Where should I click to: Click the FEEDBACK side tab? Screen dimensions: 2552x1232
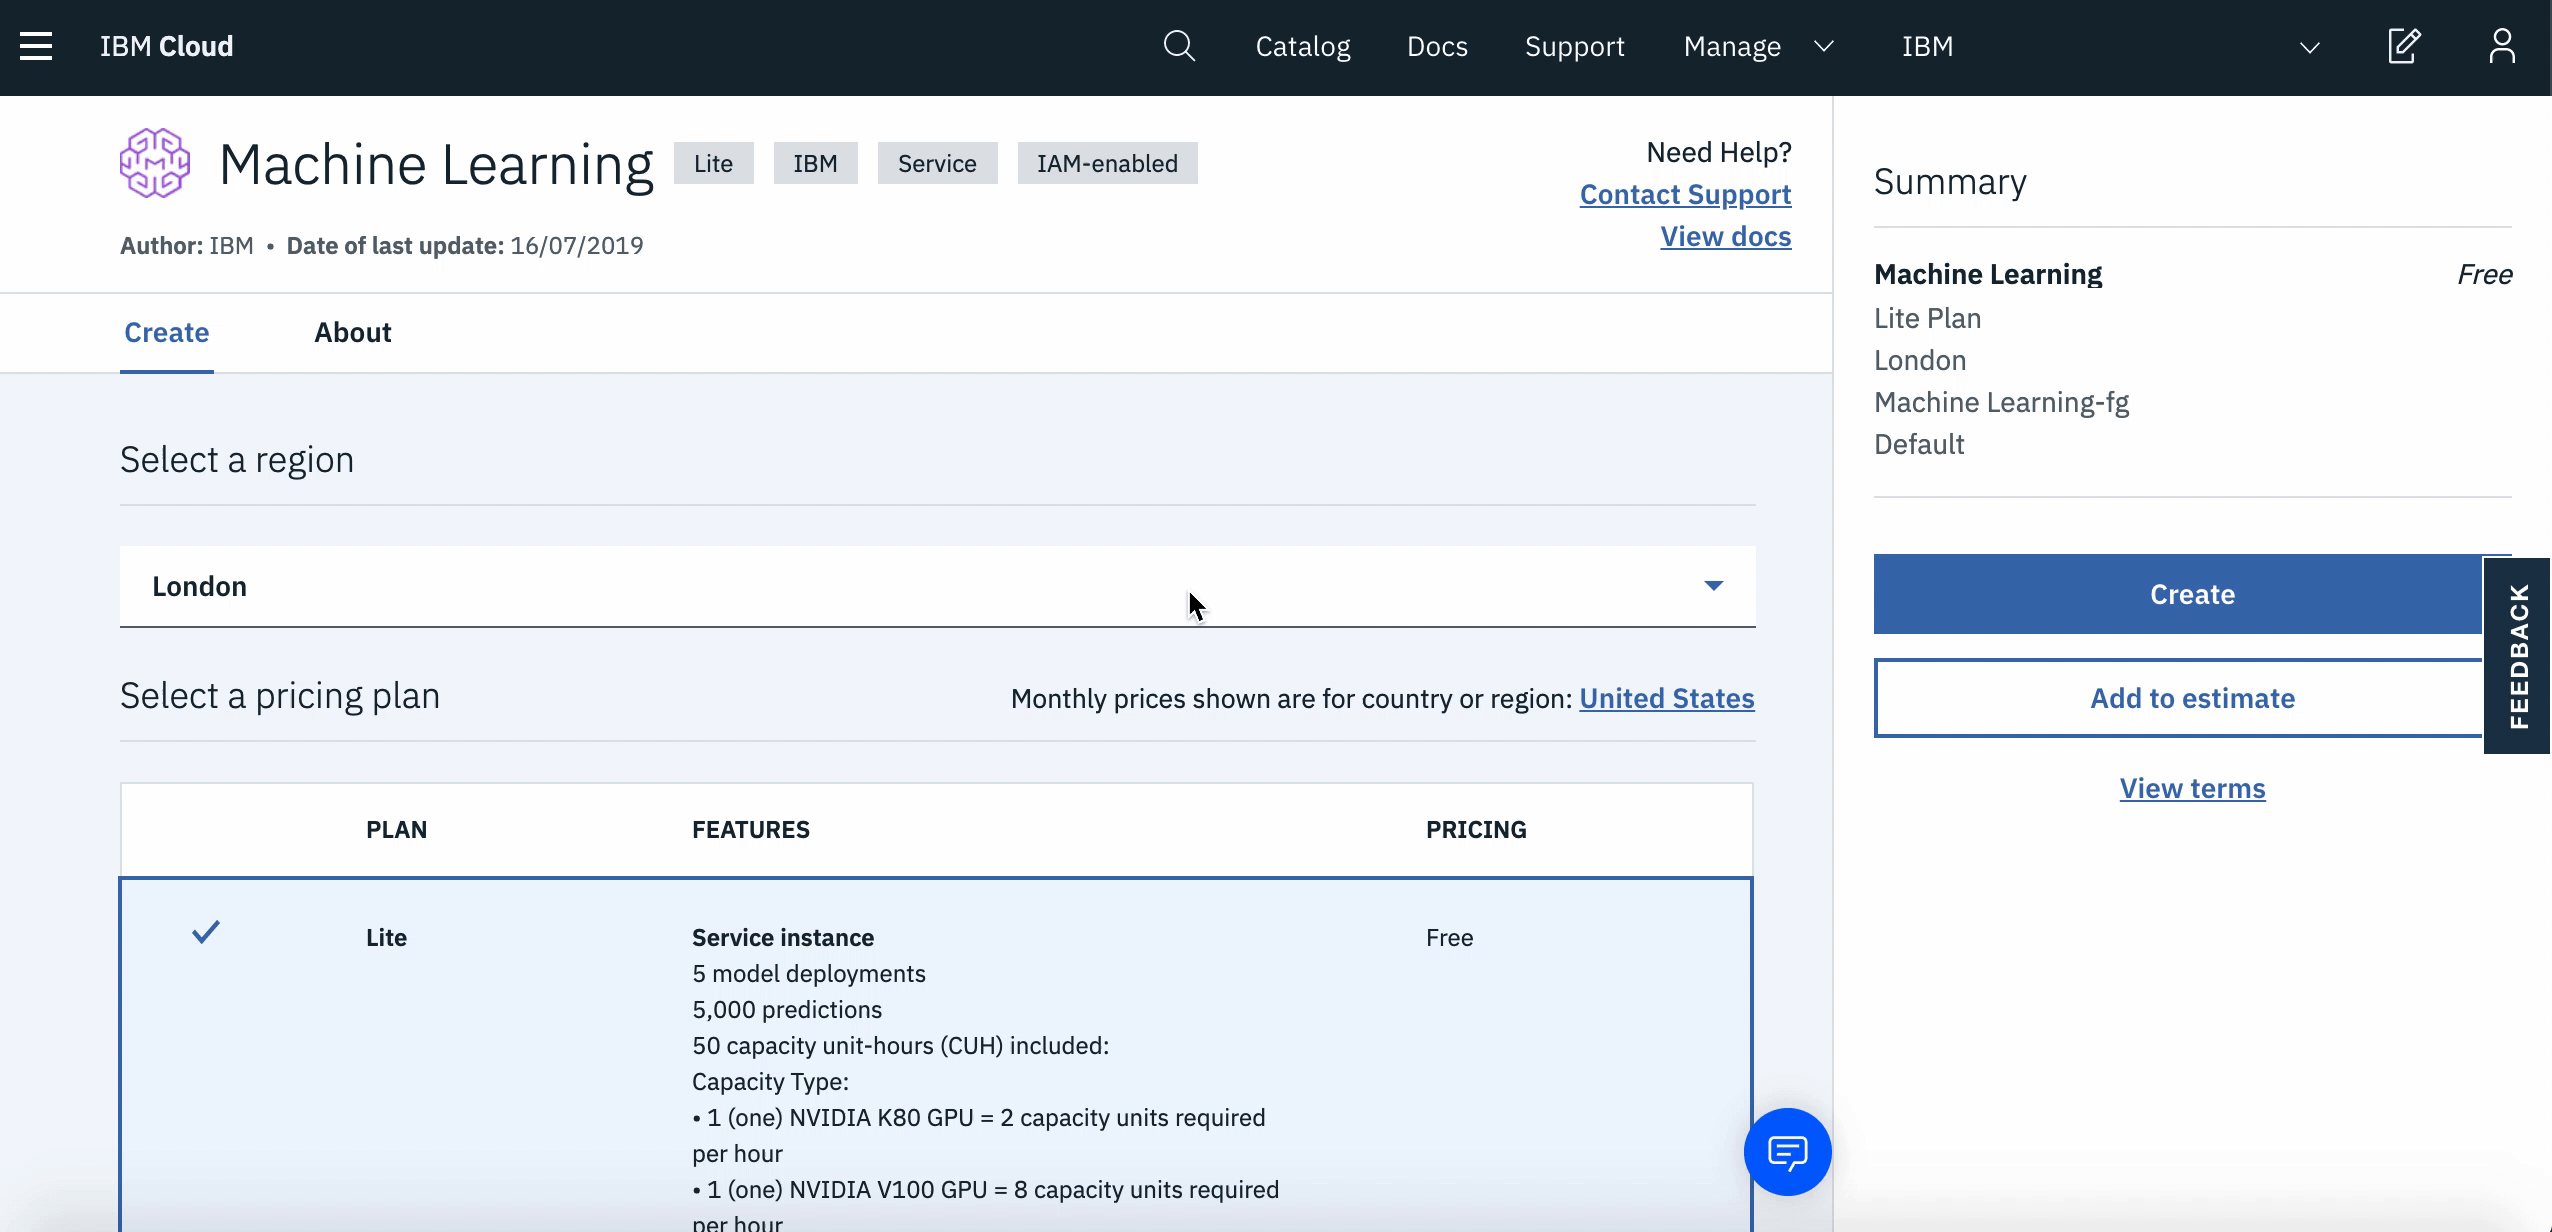(x=2518, y=656)
